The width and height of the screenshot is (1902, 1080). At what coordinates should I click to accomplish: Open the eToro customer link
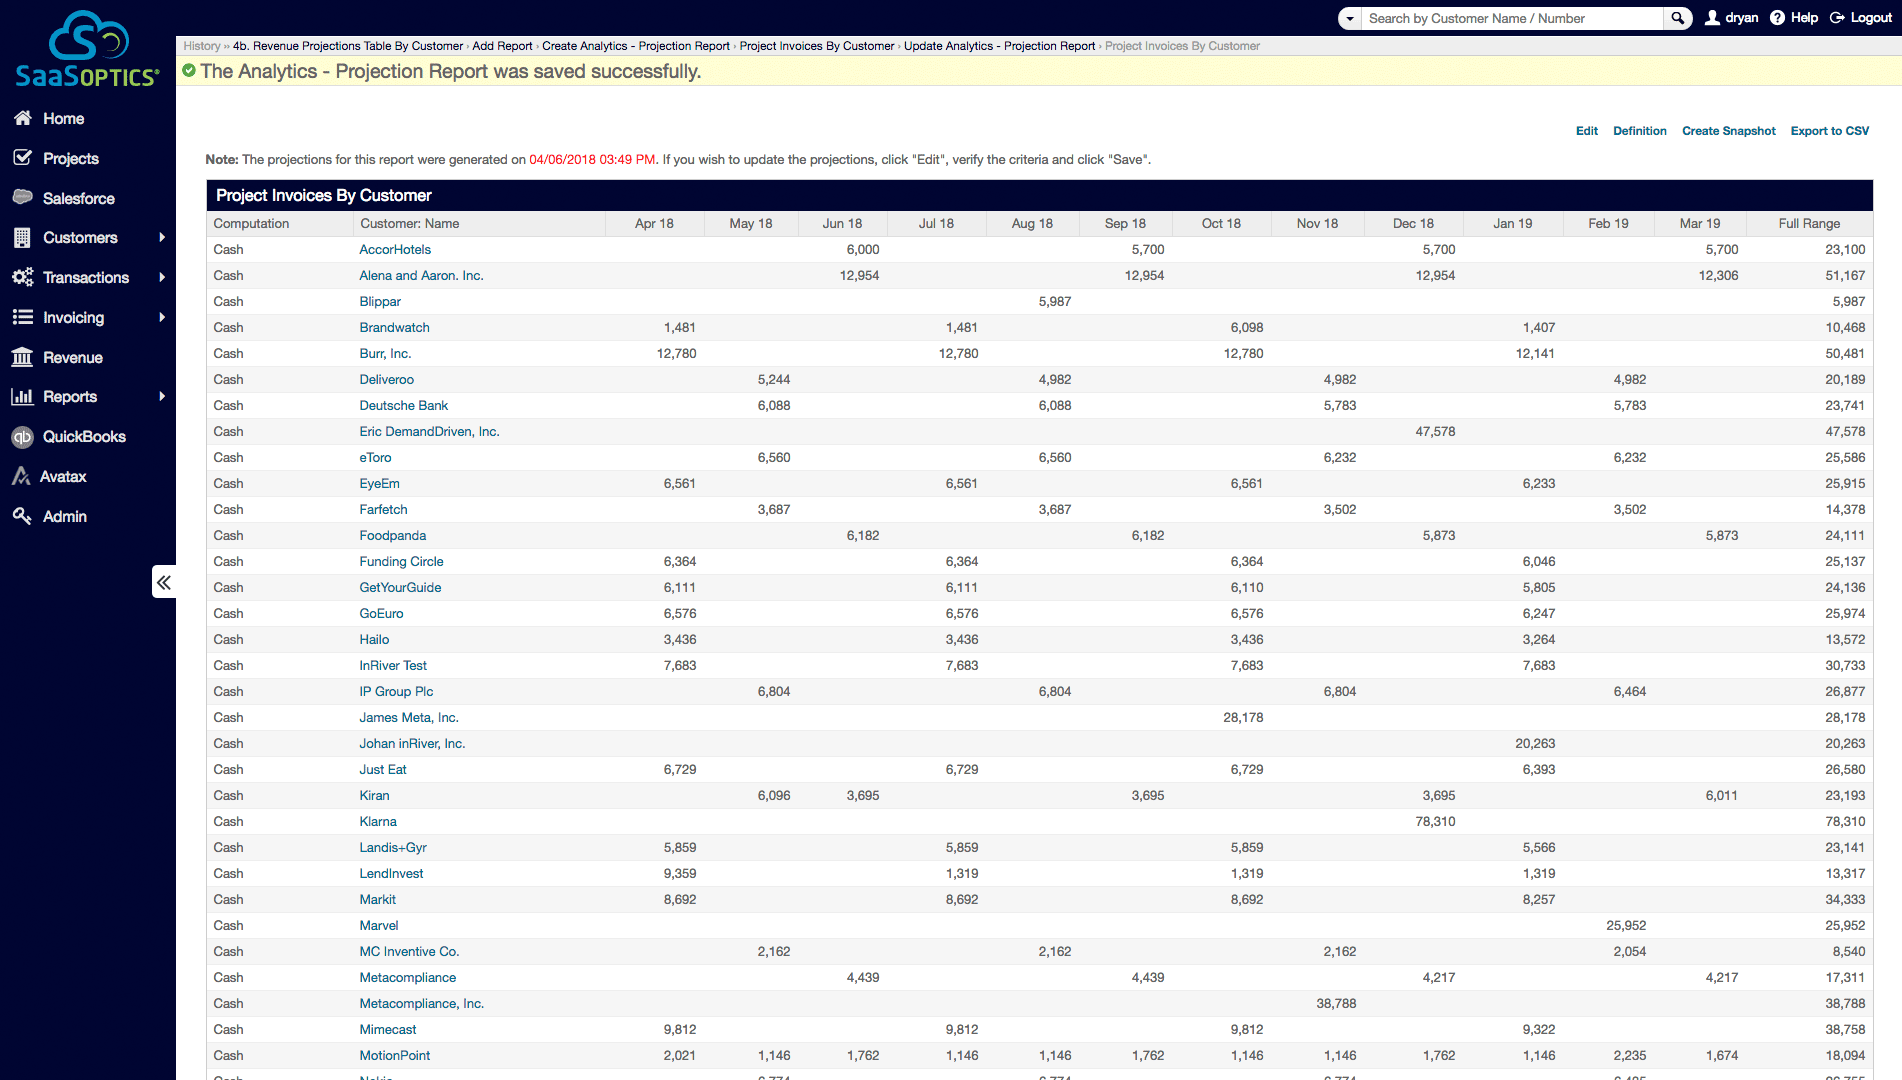(x=375, y=458)
